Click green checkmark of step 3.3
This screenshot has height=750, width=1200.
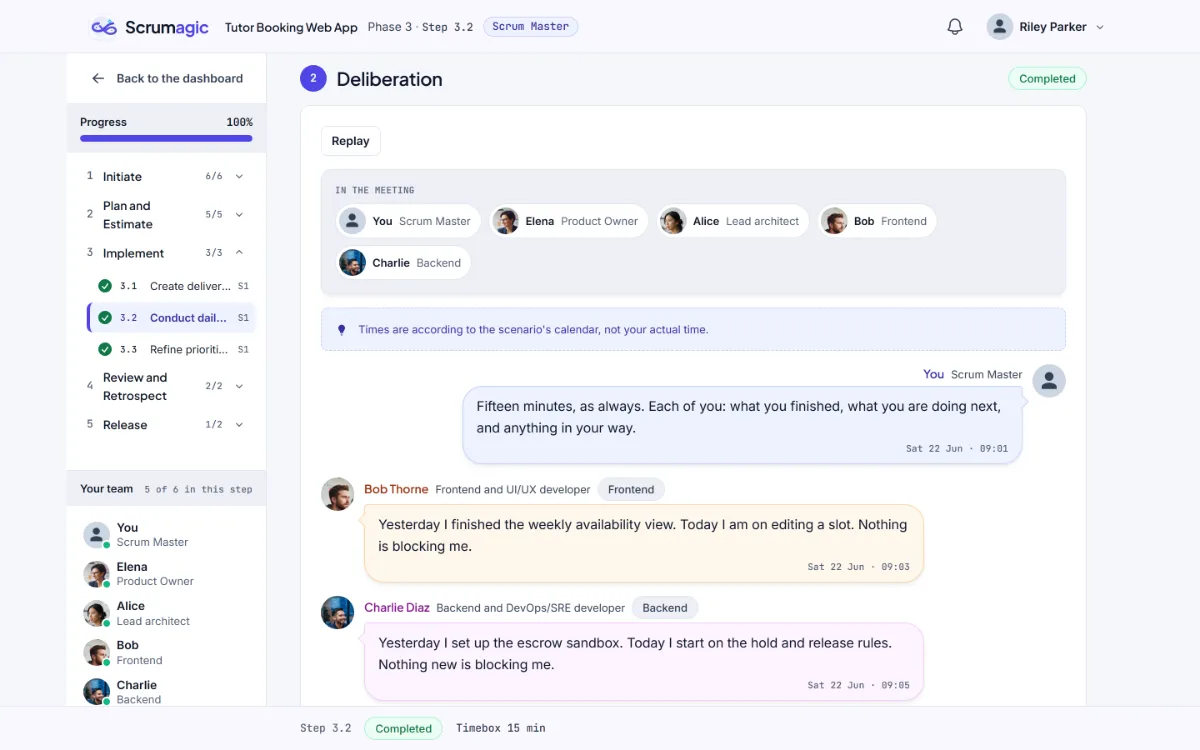click(105, 350)
